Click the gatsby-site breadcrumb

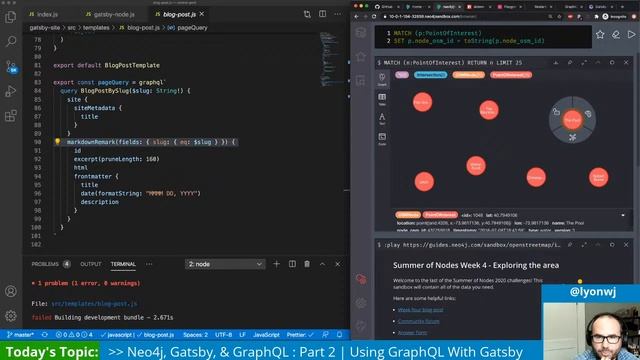pyautogui.click(x=44, y=28)
